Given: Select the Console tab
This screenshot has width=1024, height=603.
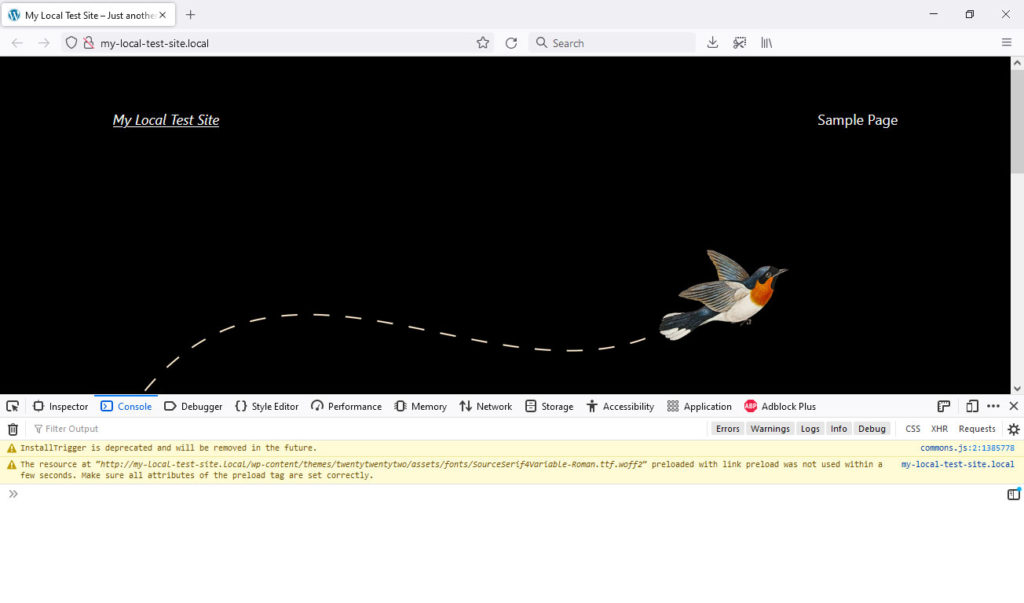Looking at the screenshot, I should coord(126,406).
